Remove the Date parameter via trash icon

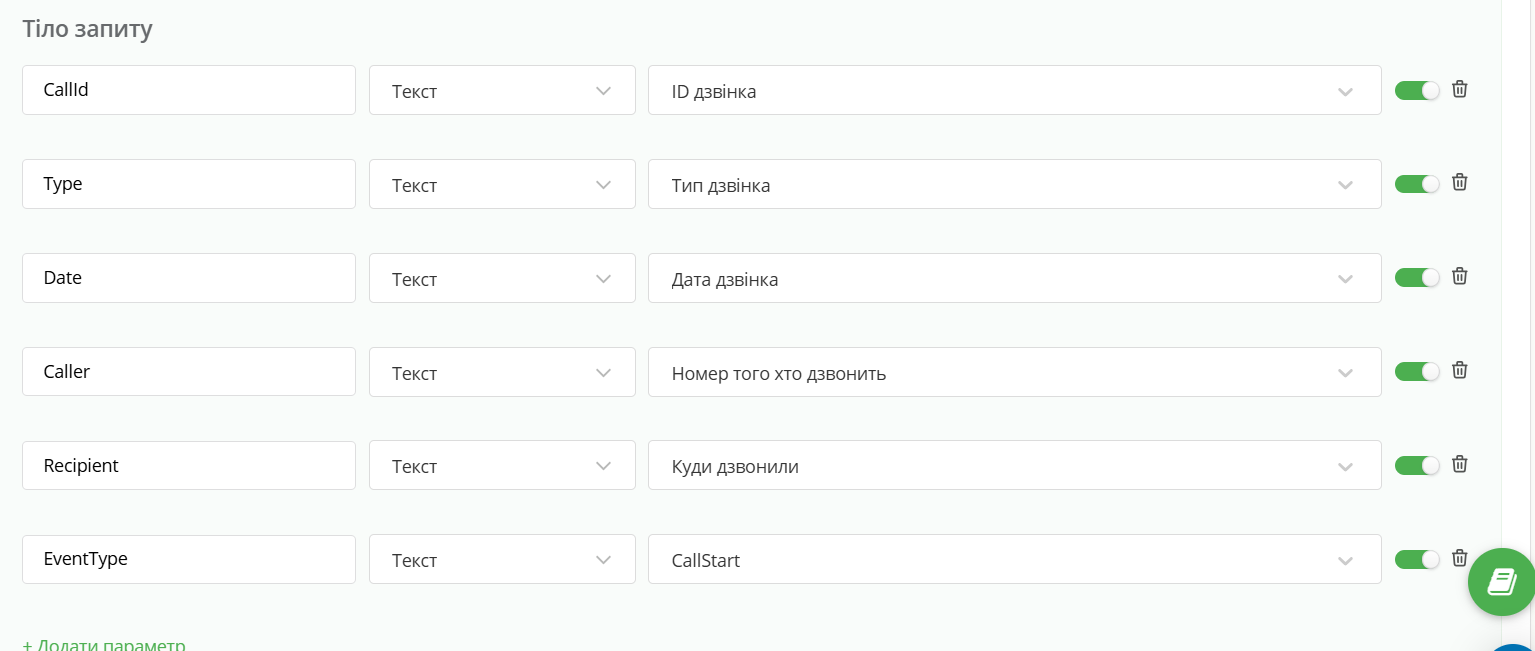point(1459,276)
